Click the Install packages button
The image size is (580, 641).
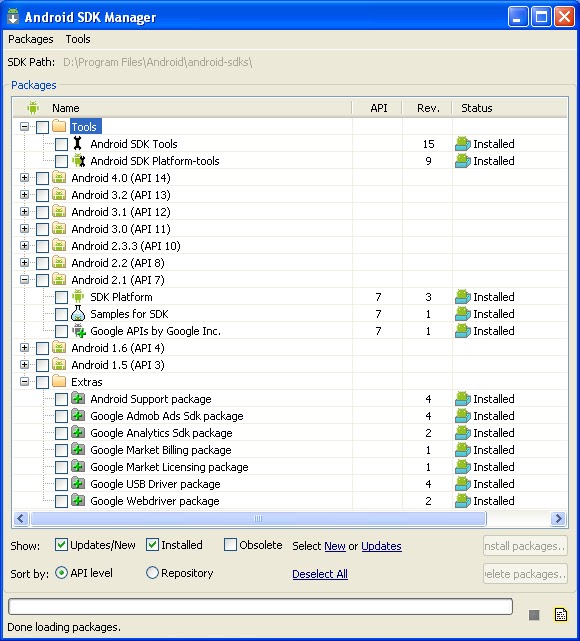click(x=525, y=546)
